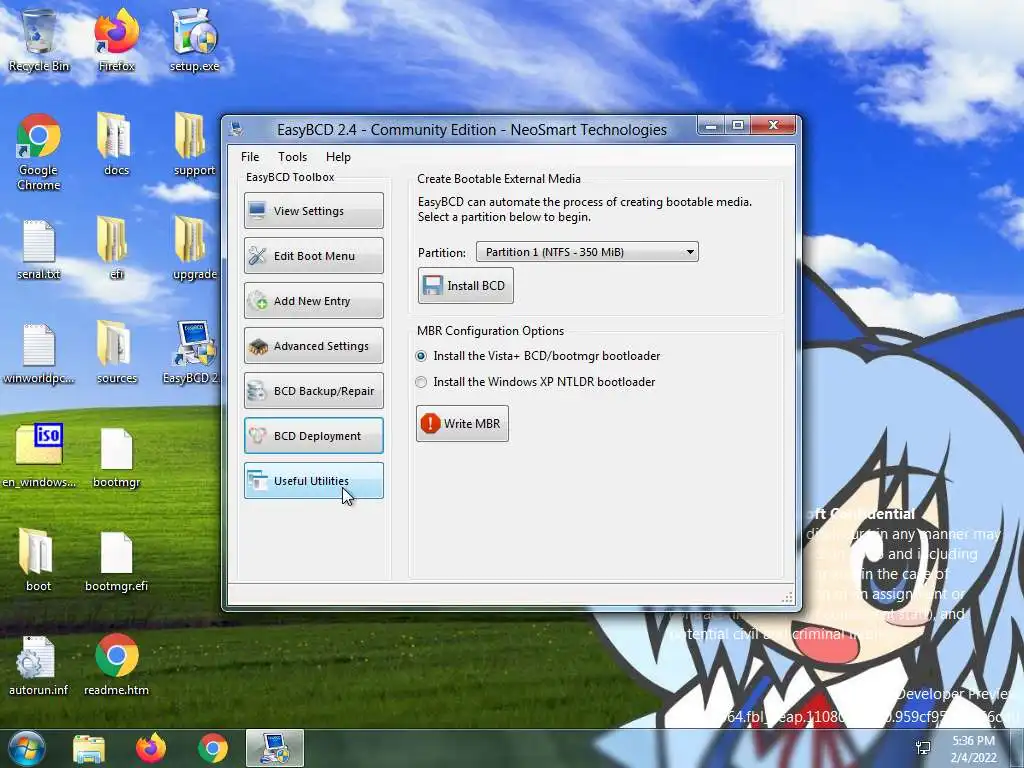Image resolution: width=1024 pixels, height=768 pixels.
Task: Select the EasyBCD desktop shortcut
Action: click(194, 353)
